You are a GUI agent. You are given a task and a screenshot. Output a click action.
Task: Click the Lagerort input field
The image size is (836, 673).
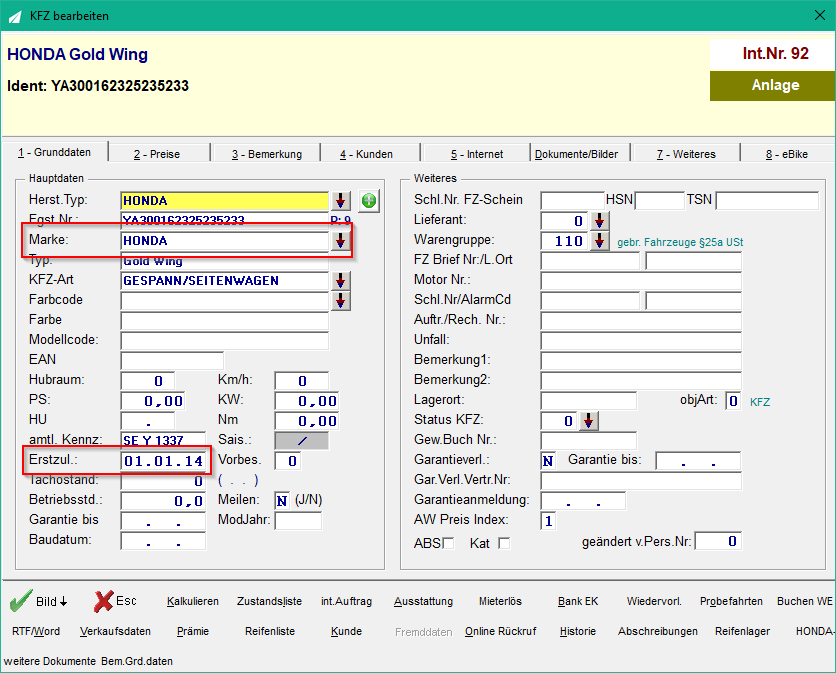coord(589,400)
